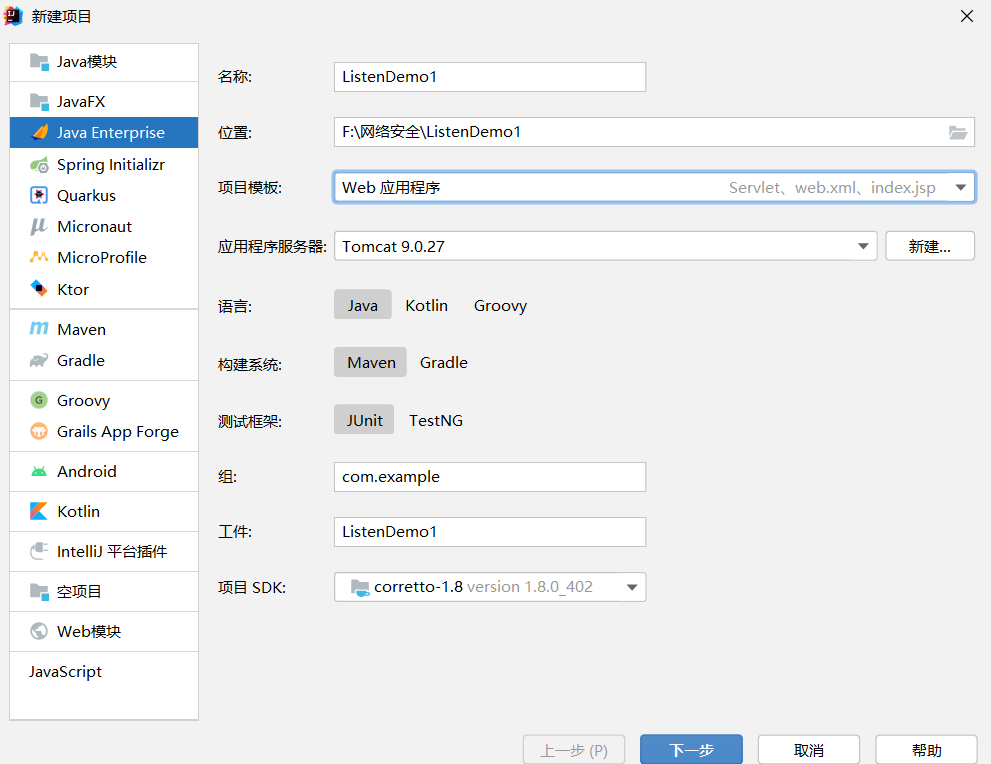Click the Gradle elephant icon in the sidebar
The width and height of the screenshot is (991, 764).
pos(39,360)
